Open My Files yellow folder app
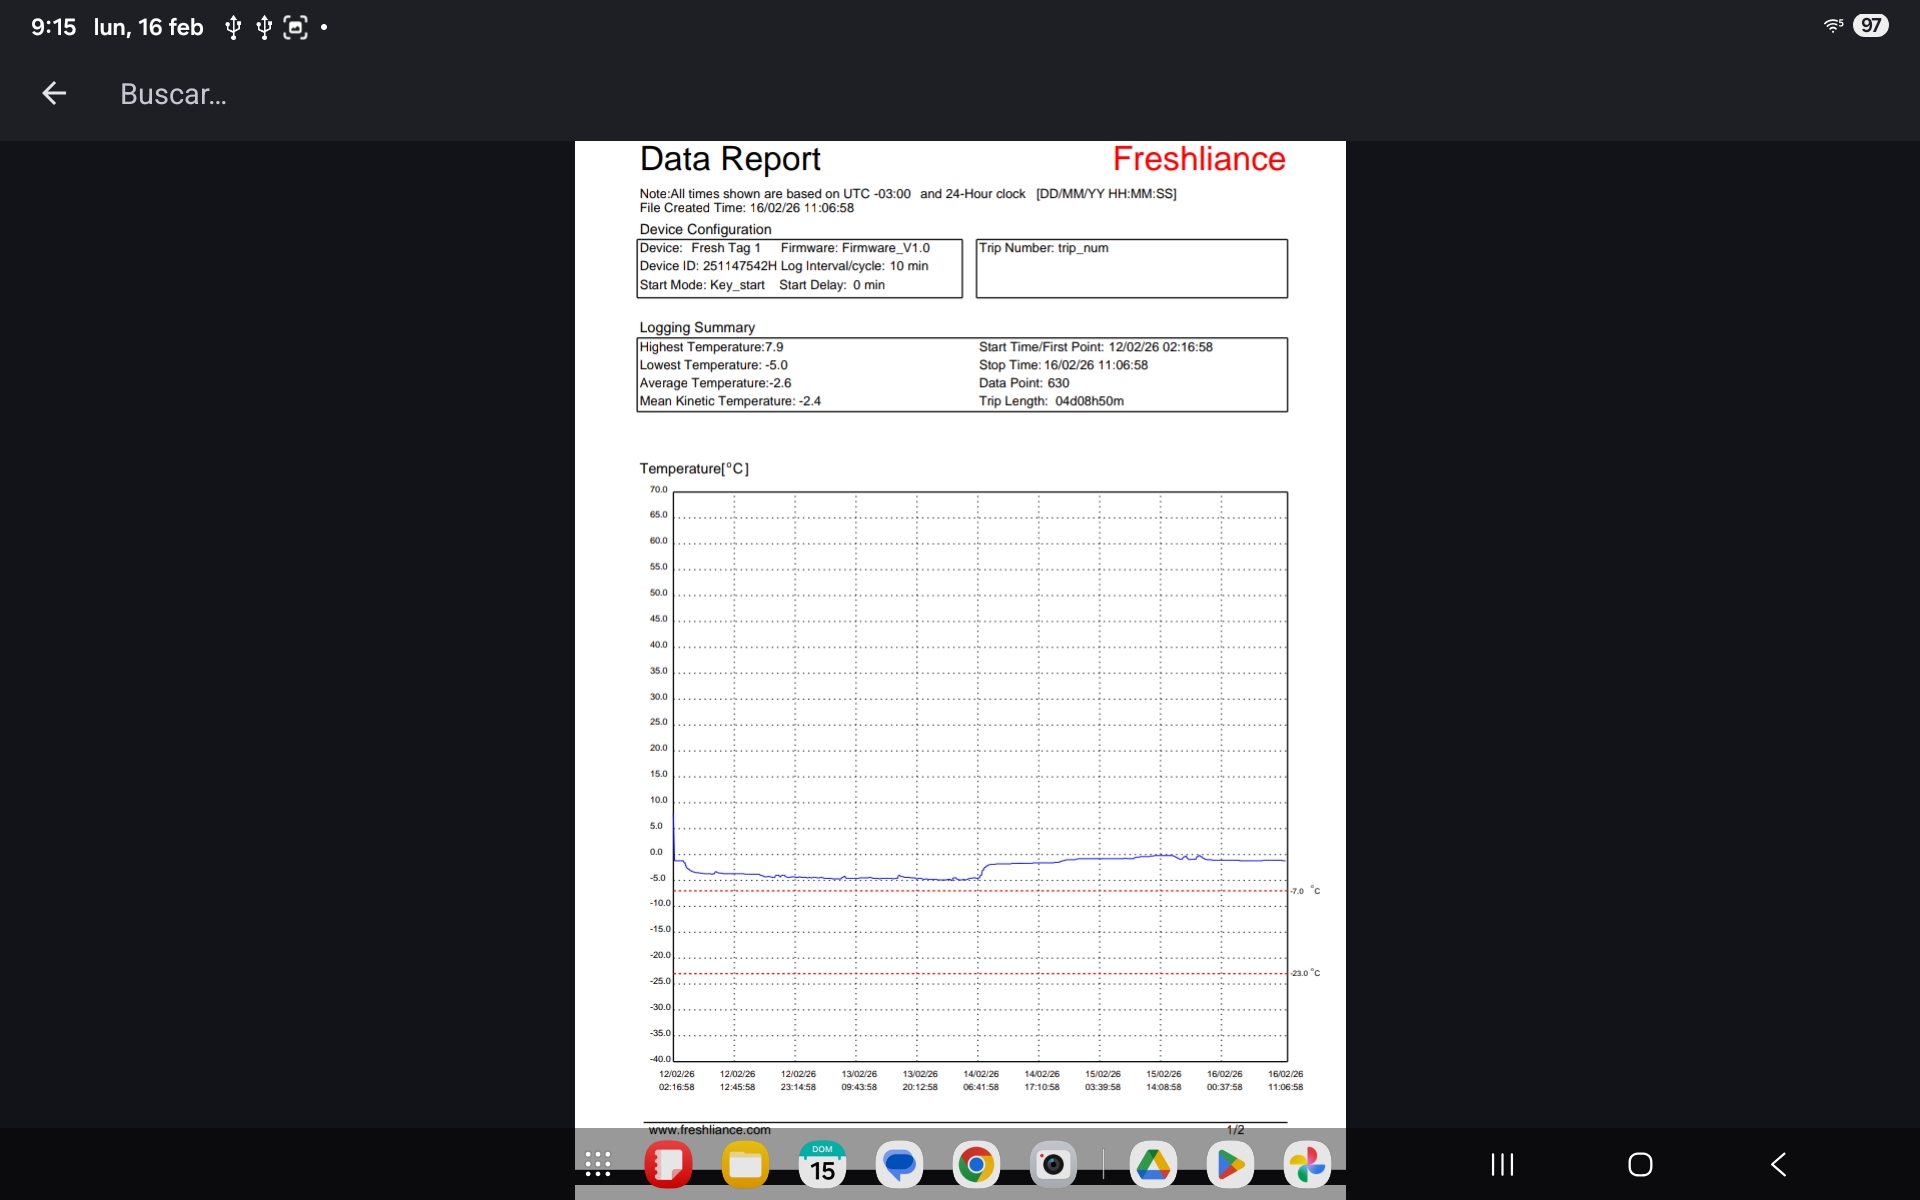 click(745, 1164)
